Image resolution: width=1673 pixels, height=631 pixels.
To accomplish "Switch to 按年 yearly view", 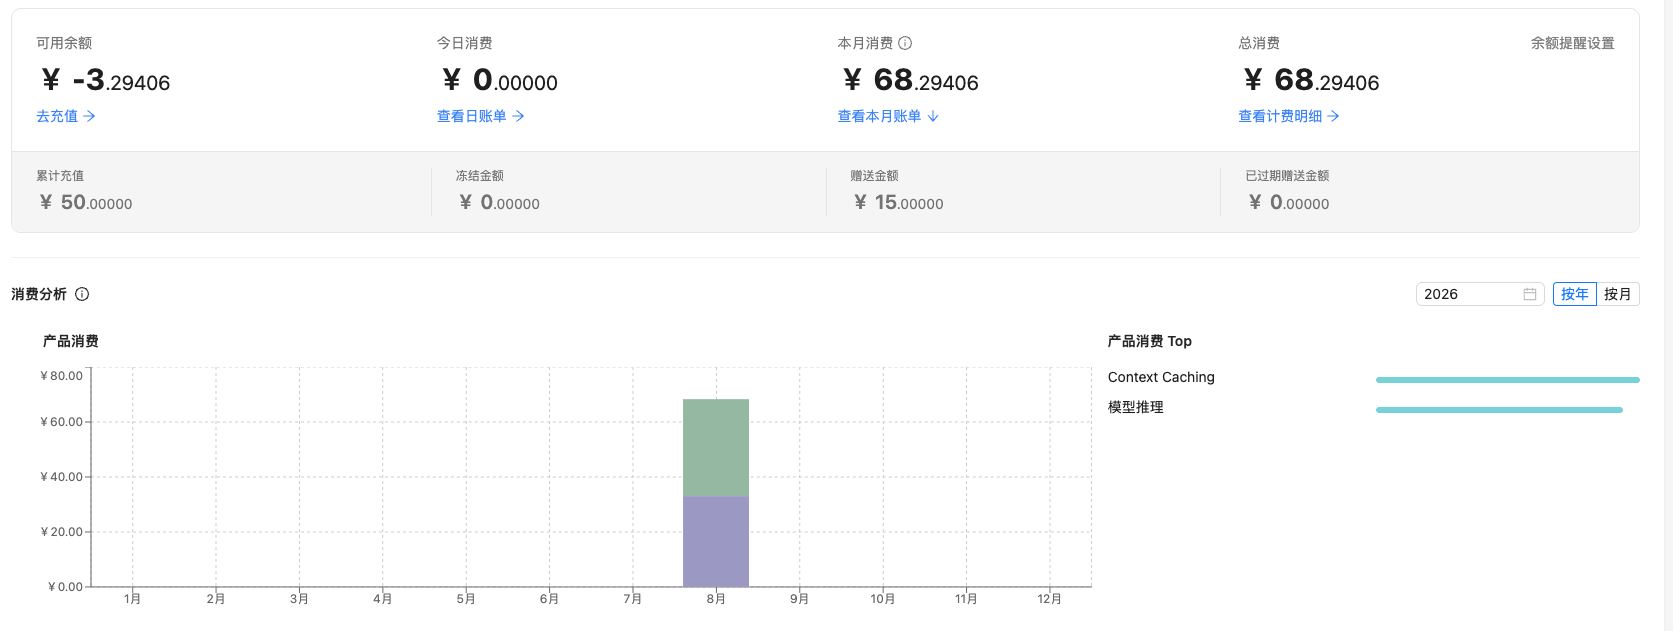I will 1575,294.
